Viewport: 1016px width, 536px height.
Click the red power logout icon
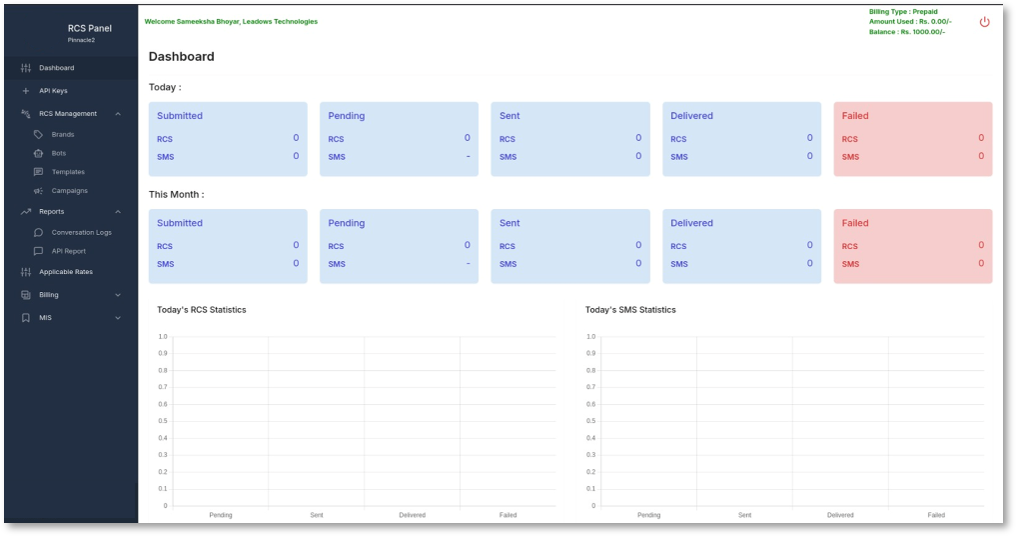pyautogui.click(x=984, y=22)
